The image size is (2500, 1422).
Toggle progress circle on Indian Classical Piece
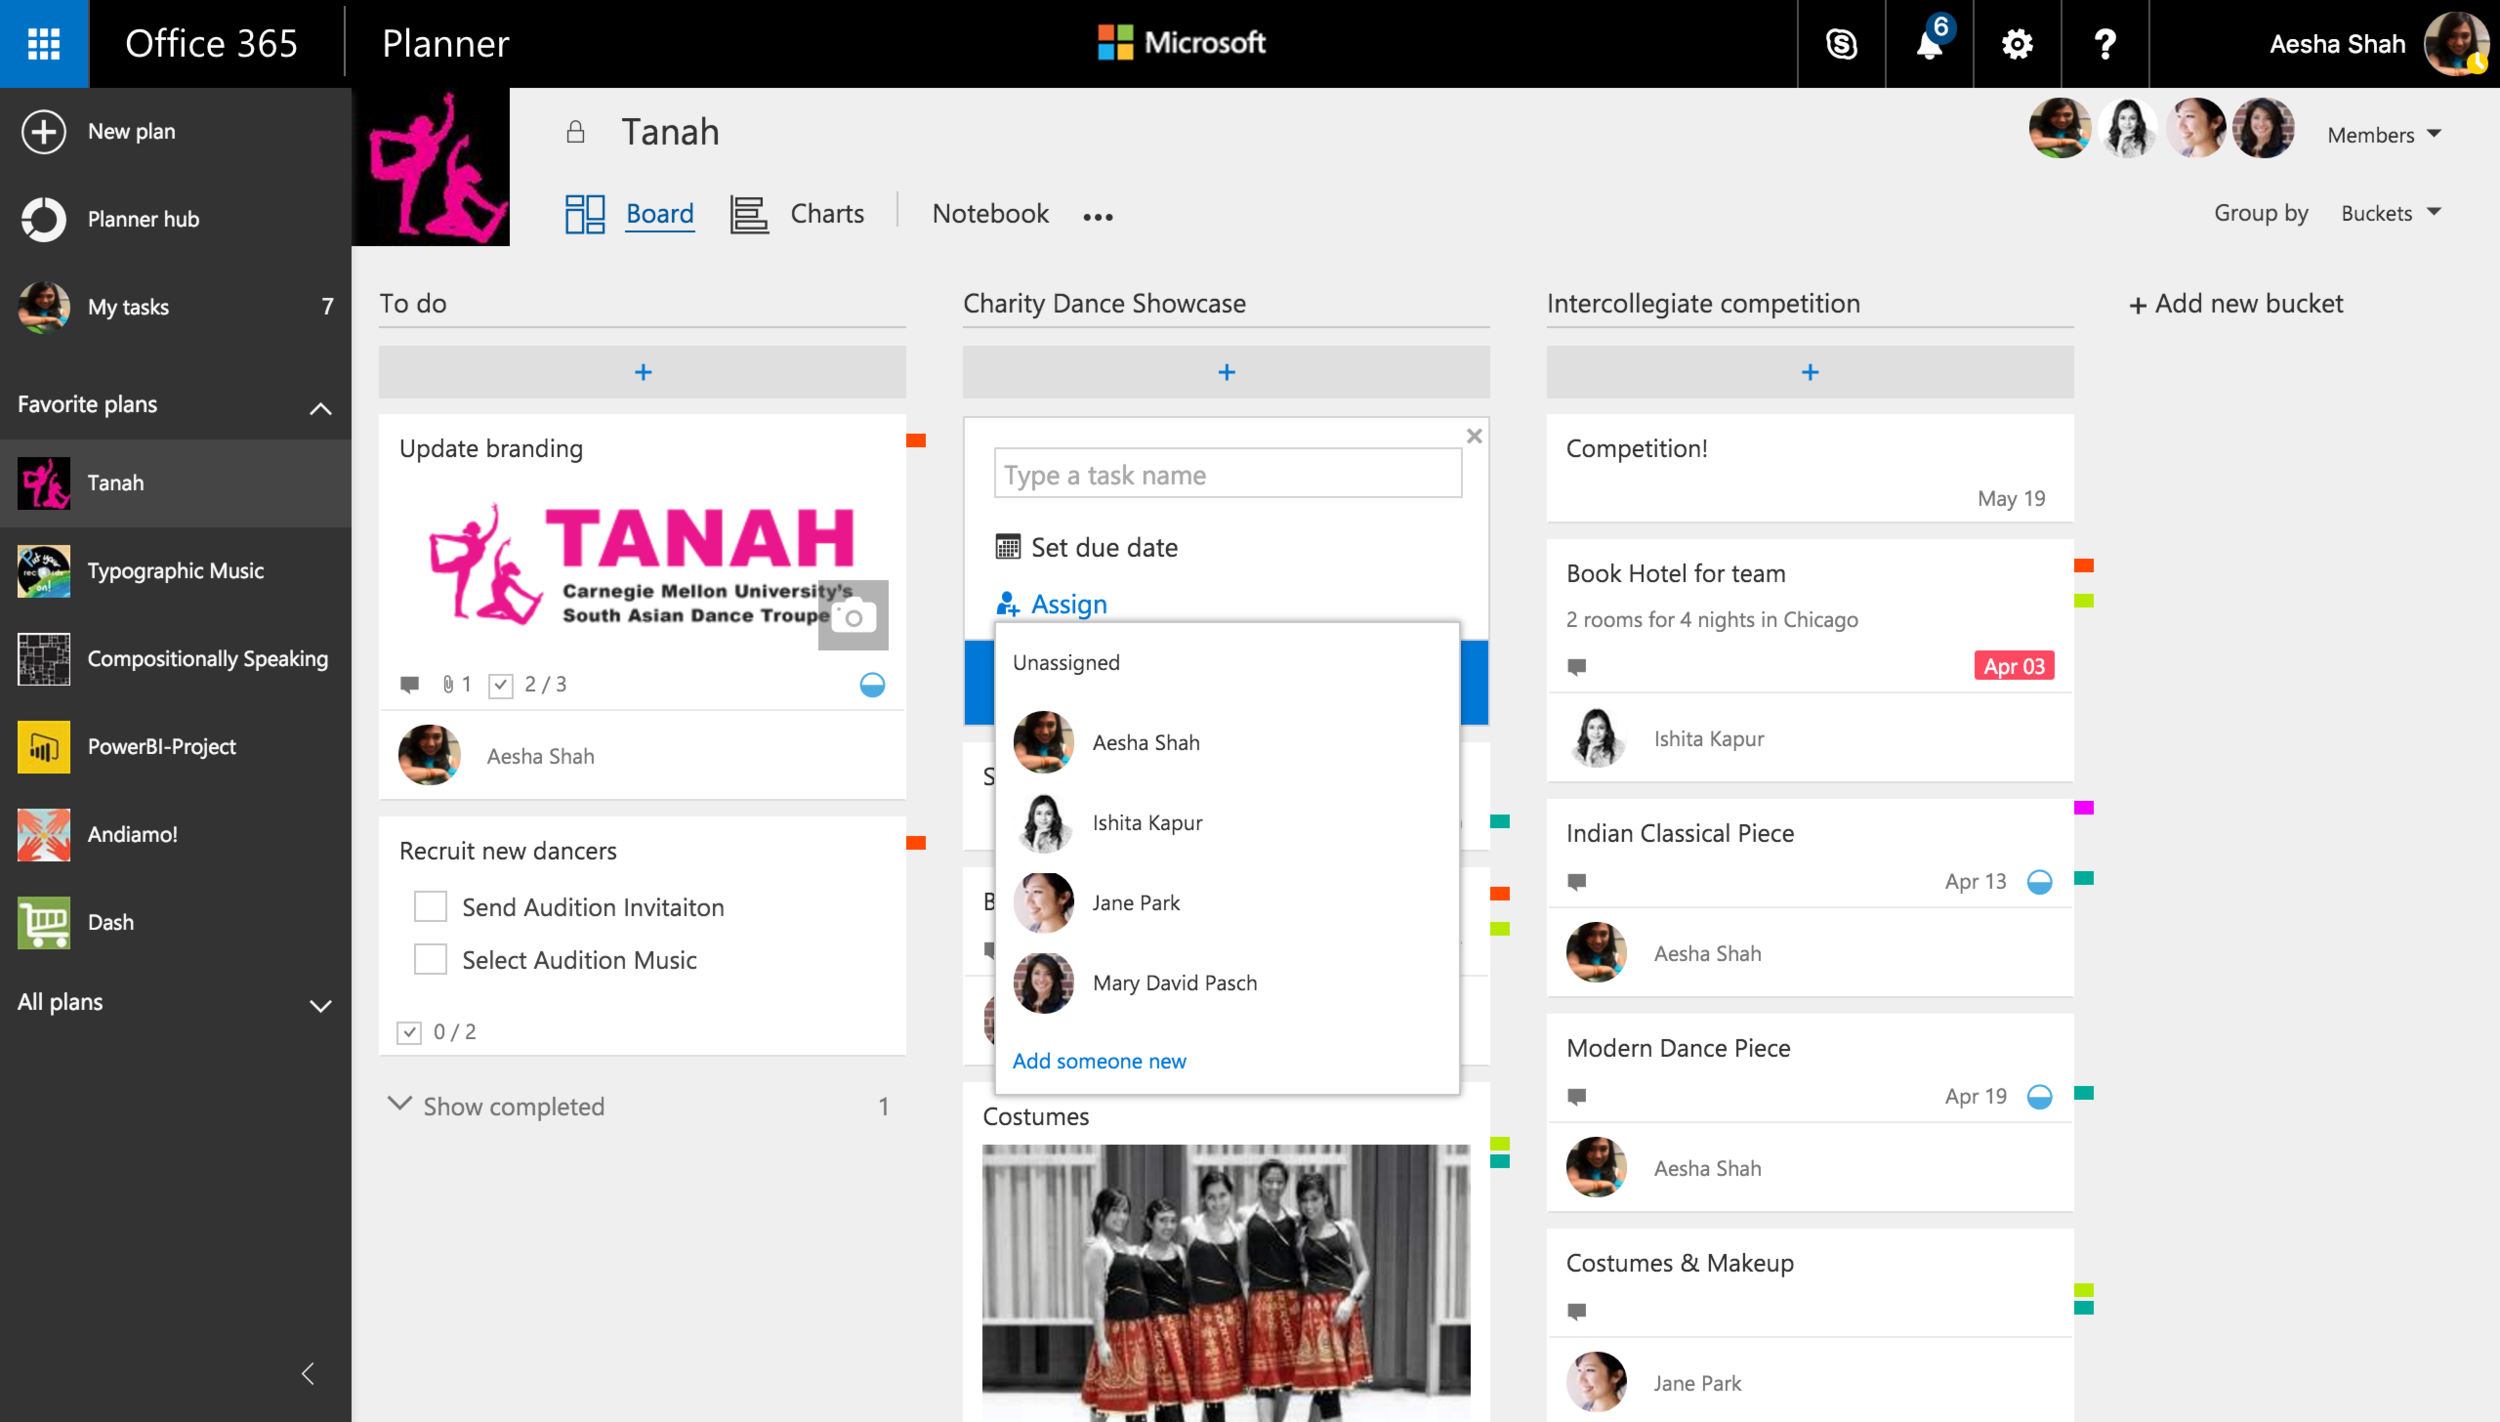click(2039, 881)
